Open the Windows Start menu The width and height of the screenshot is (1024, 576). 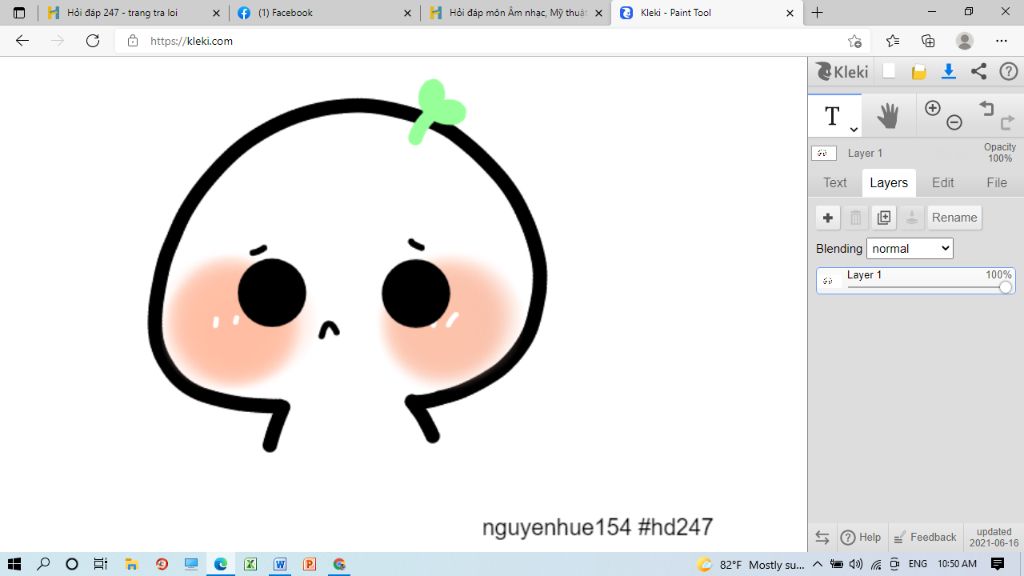pos(14,564)
